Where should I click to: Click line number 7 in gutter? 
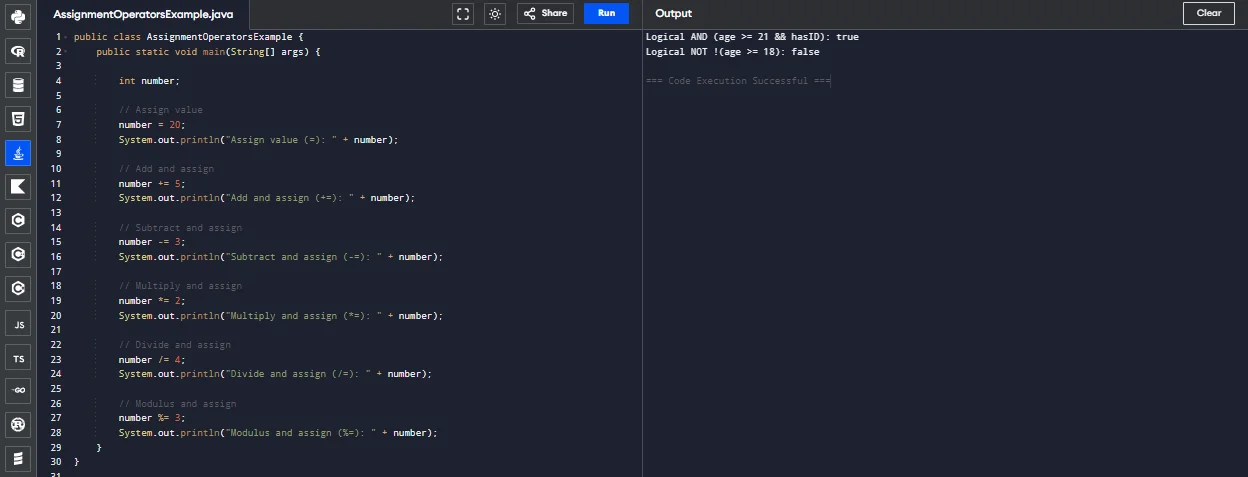coord(58,125)
